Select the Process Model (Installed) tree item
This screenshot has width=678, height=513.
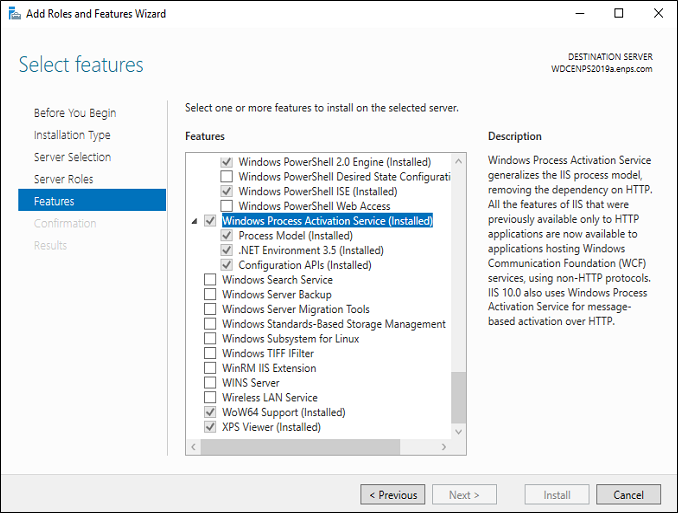coord(295,236)
